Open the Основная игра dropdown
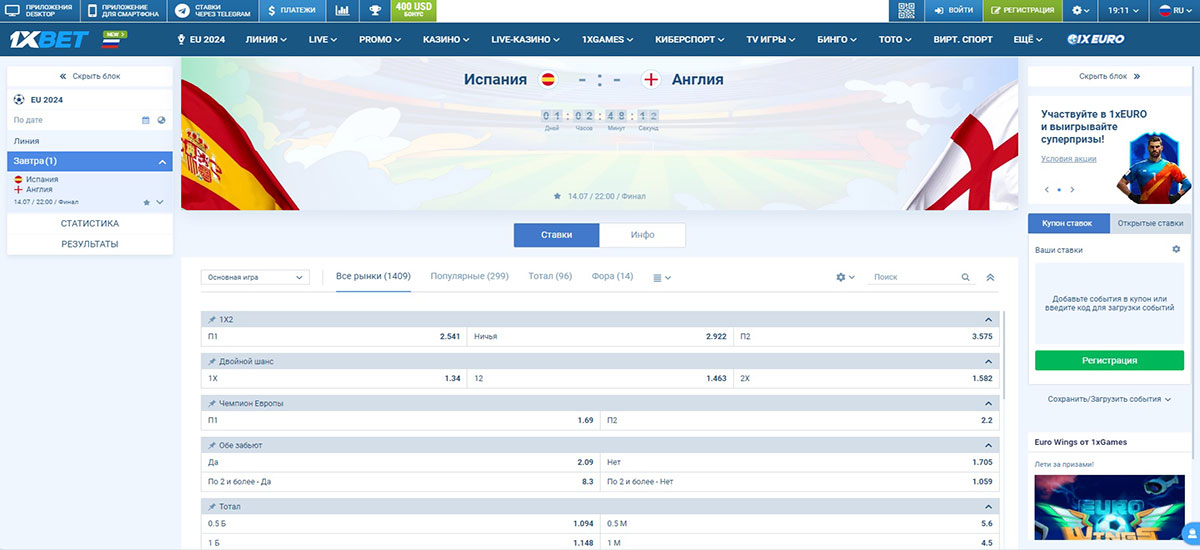The width and height of the screenshot is (1200, 550). tap(255, 277)
